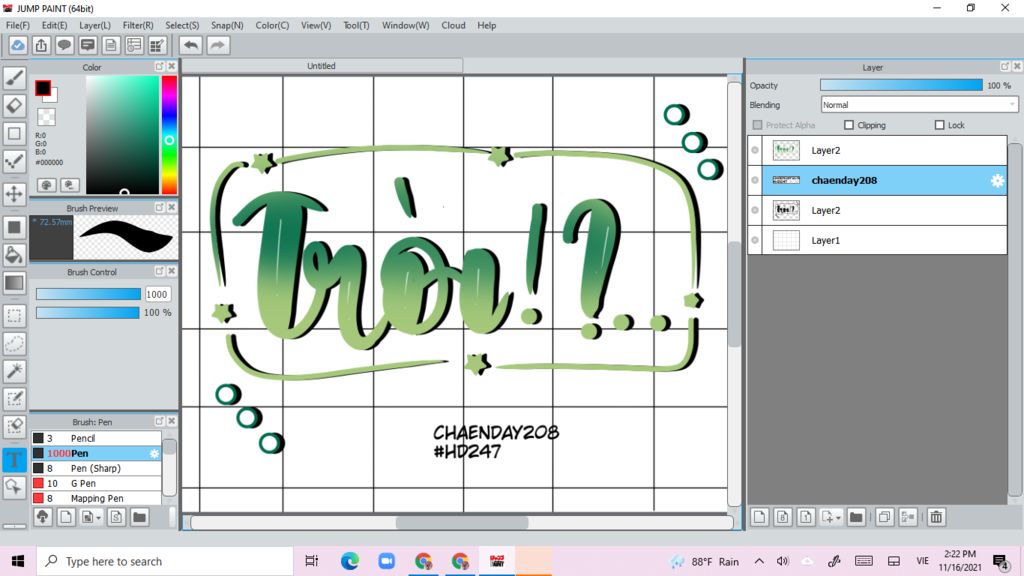
Task: Open brush folder icon in Brush panel
Action: [139, 517]
